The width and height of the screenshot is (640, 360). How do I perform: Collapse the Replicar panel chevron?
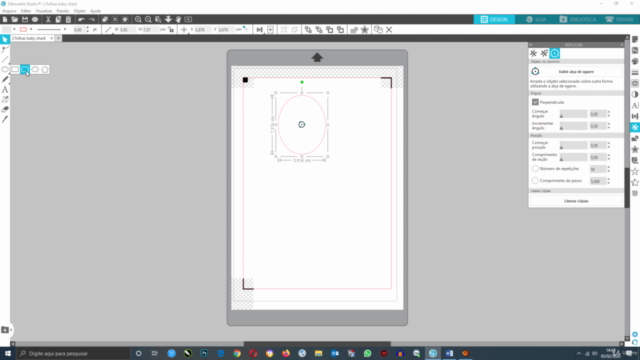click(531, 45)
